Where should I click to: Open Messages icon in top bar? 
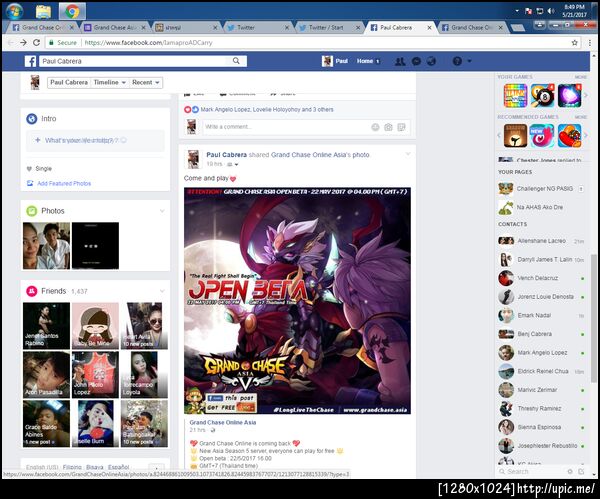click(416, 61)
